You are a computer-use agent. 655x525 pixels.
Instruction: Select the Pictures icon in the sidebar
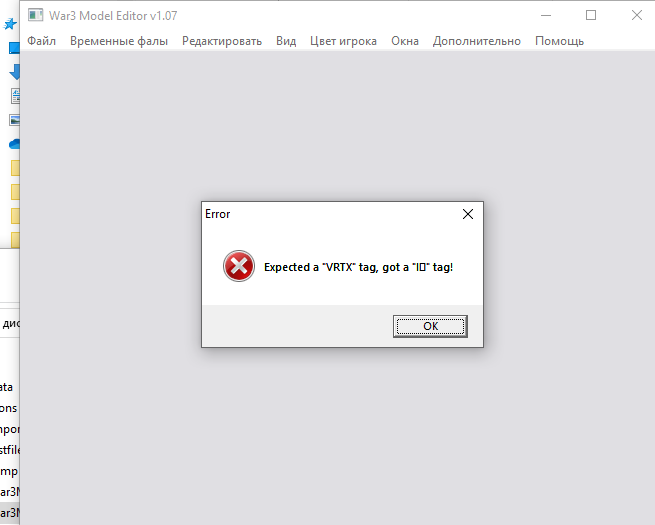coord(14,120)
